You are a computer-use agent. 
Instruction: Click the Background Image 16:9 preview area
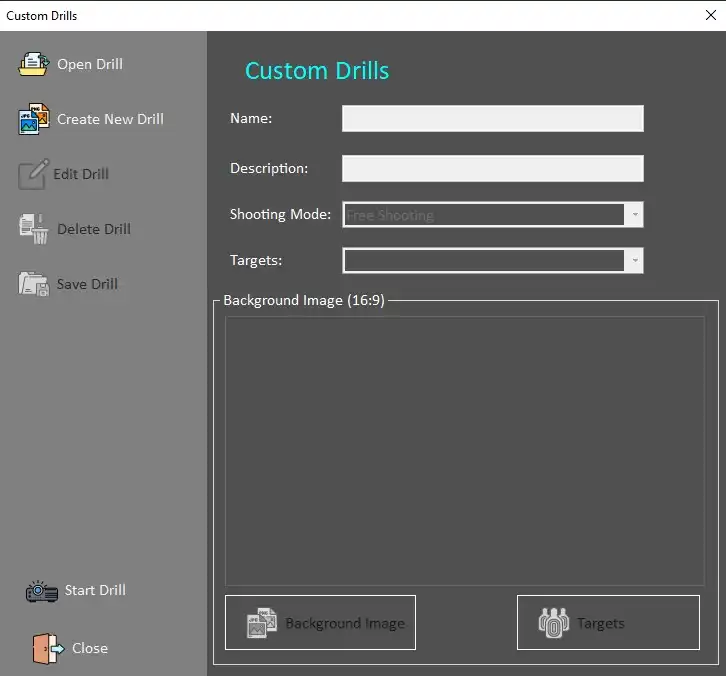click(x=464, y=450)
